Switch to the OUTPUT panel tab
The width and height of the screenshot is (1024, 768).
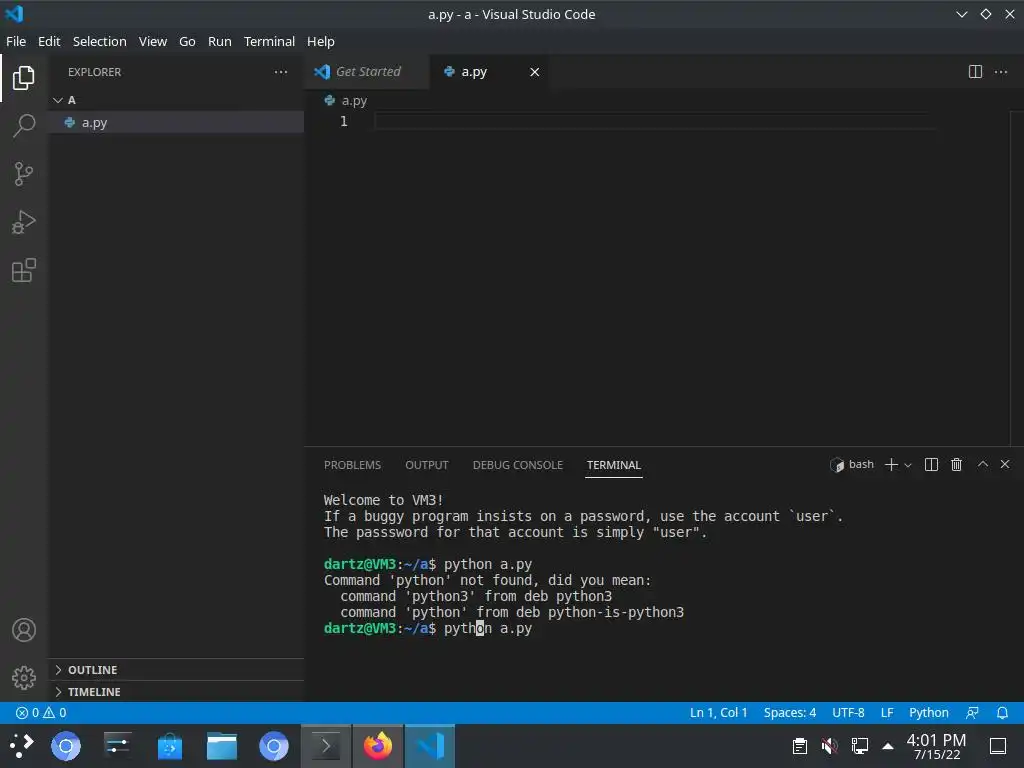click(x=426, y=465)
